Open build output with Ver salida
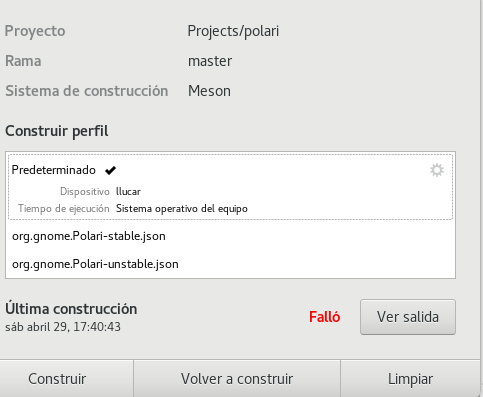The height and width of the screenshot is (397, 483). tap(408, 317)
